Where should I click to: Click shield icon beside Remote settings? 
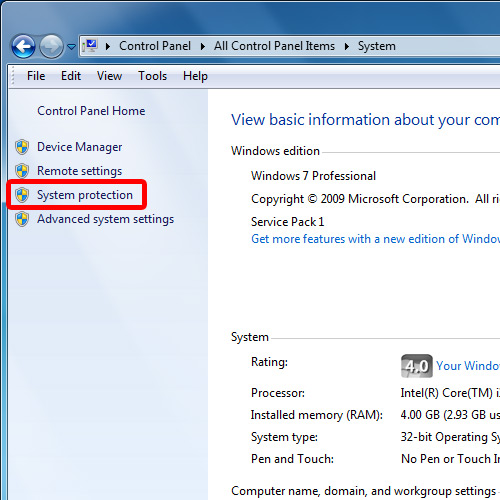pyautogui.click(x=22, y=171)
